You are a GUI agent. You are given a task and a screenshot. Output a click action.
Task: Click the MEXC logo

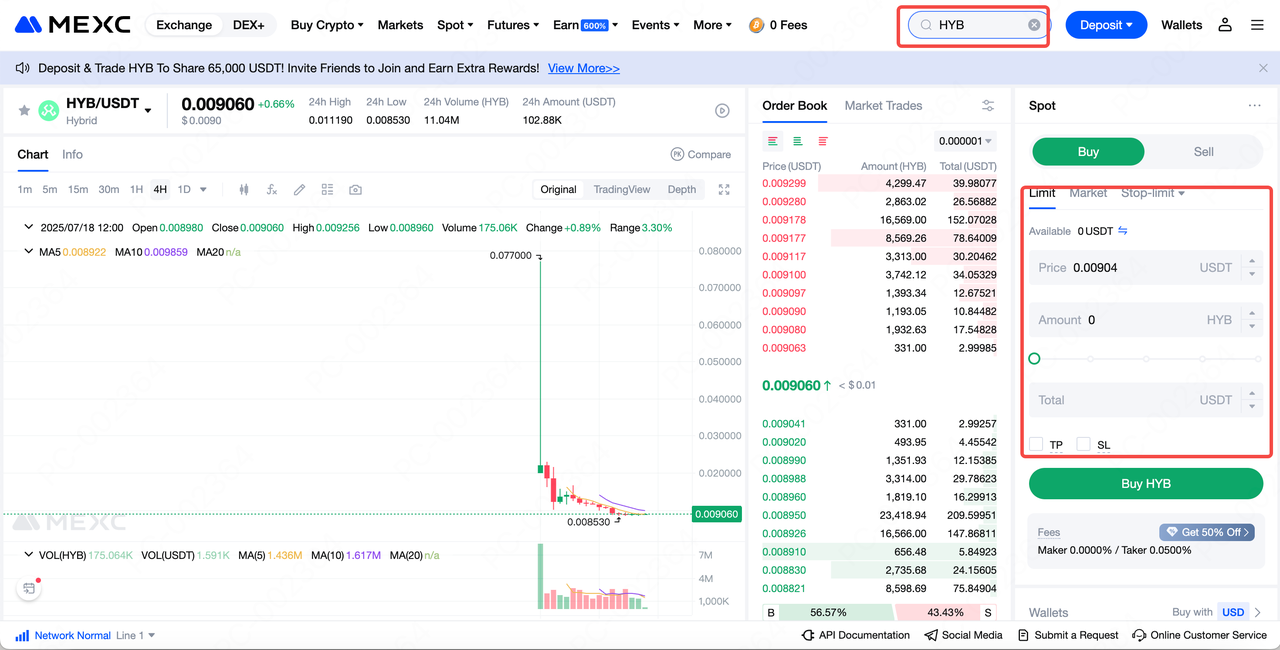click(x=73, y=25)
